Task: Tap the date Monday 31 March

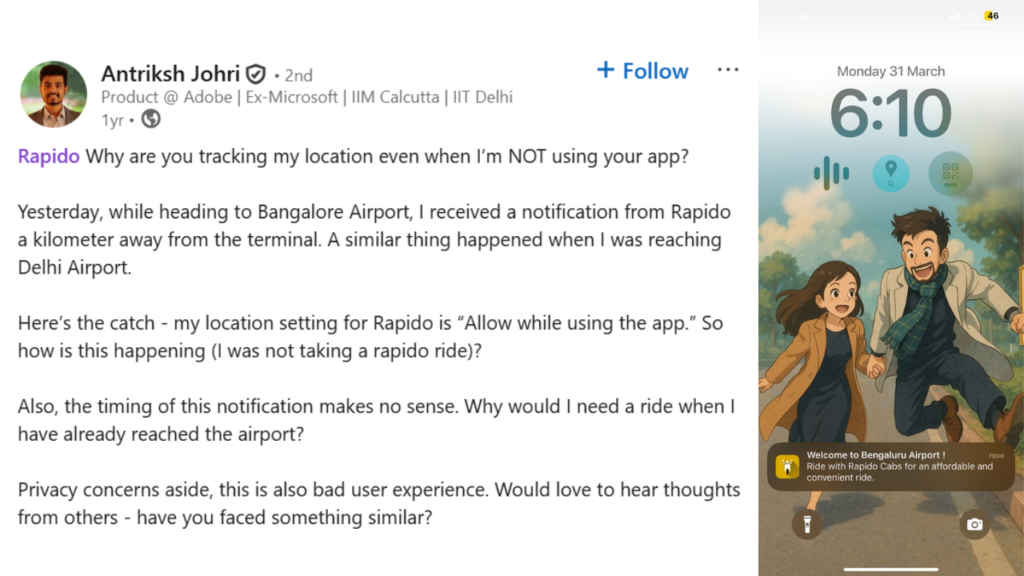Action: point(890,71)
